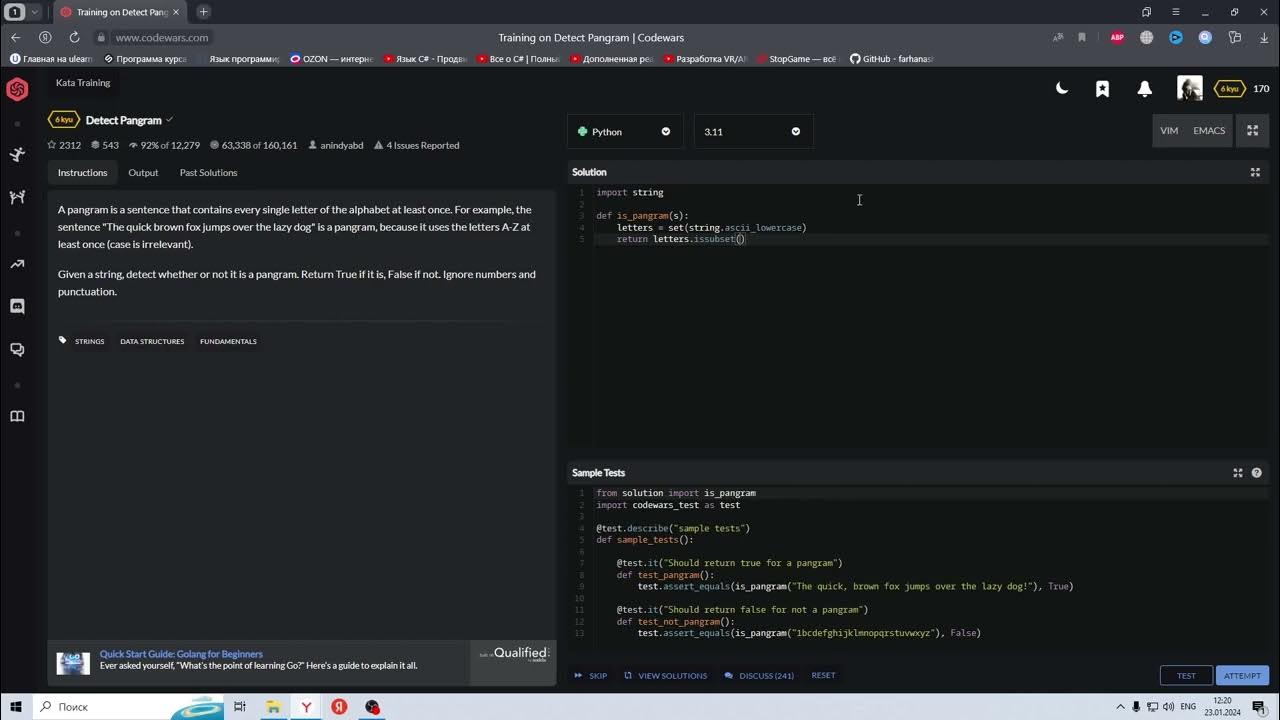Open the Discord chat sidebar icon
This screenshot has width=1280, height=720.
coord(17,306)
